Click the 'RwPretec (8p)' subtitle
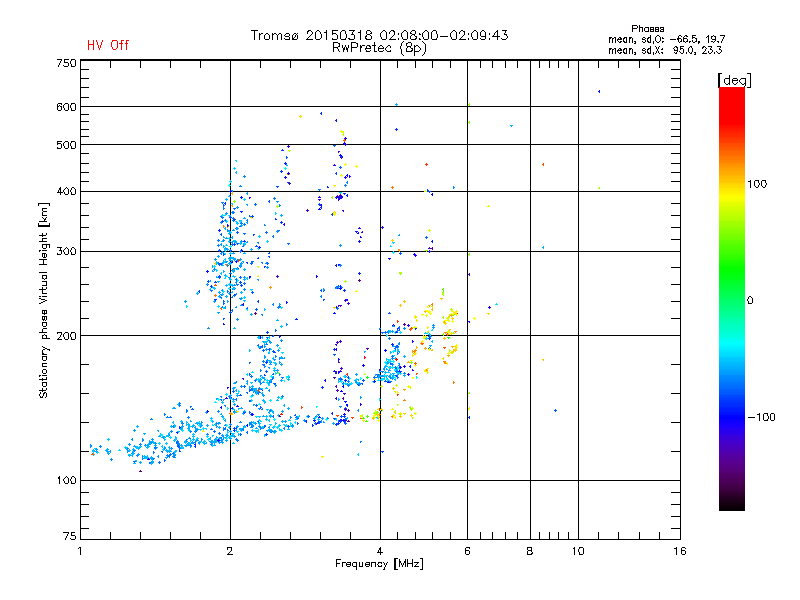 (379, 48)
